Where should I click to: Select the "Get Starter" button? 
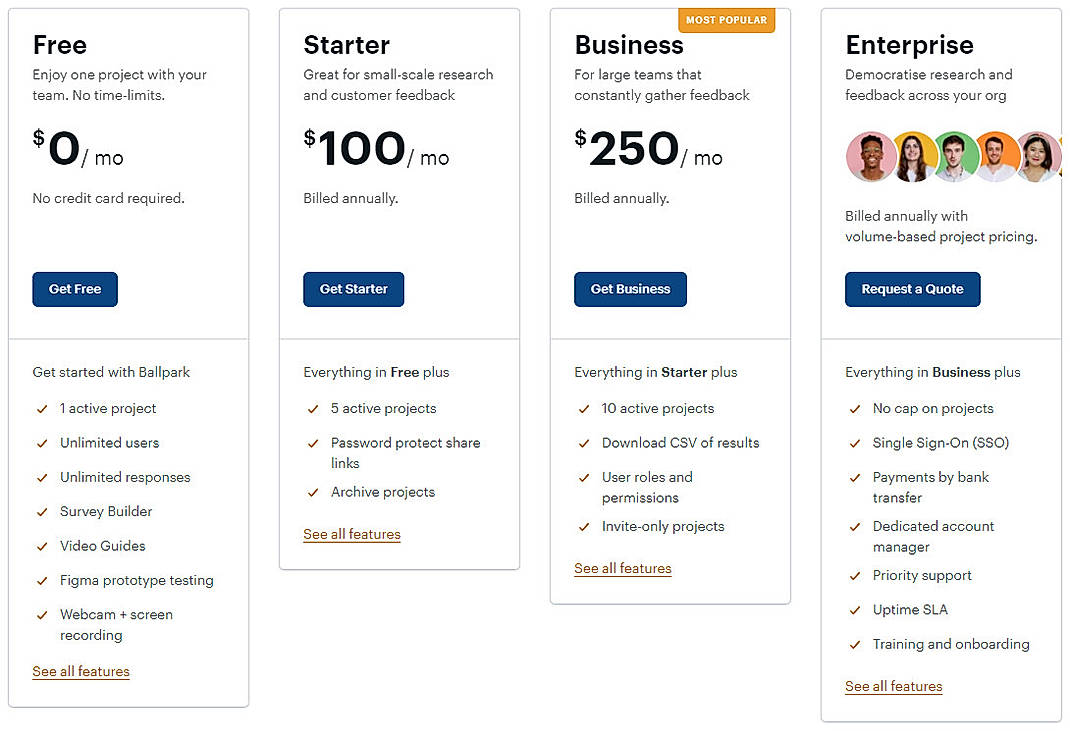(x=353, y=289)
